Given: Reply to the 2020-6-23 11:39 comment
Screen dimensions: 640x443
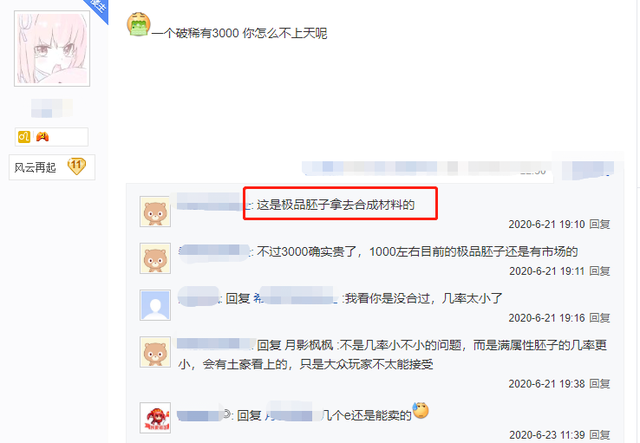Looking at the screenshot, I should pos(600,435).
